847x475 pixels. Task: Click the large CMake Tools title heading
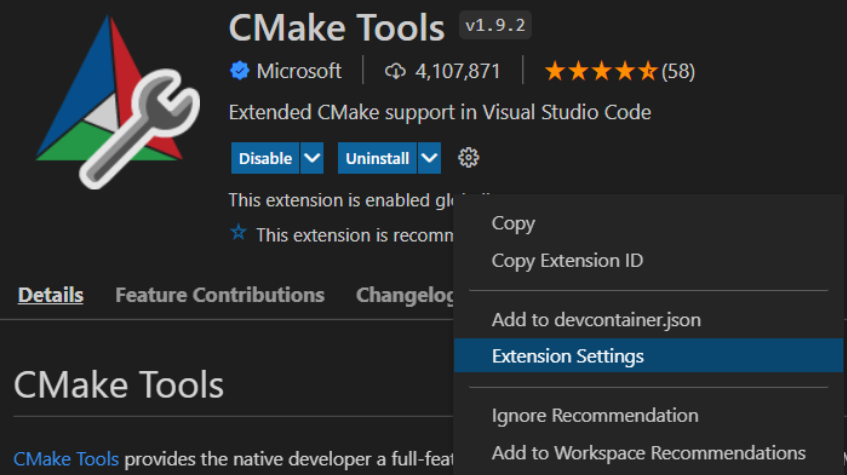click(337, 28)
